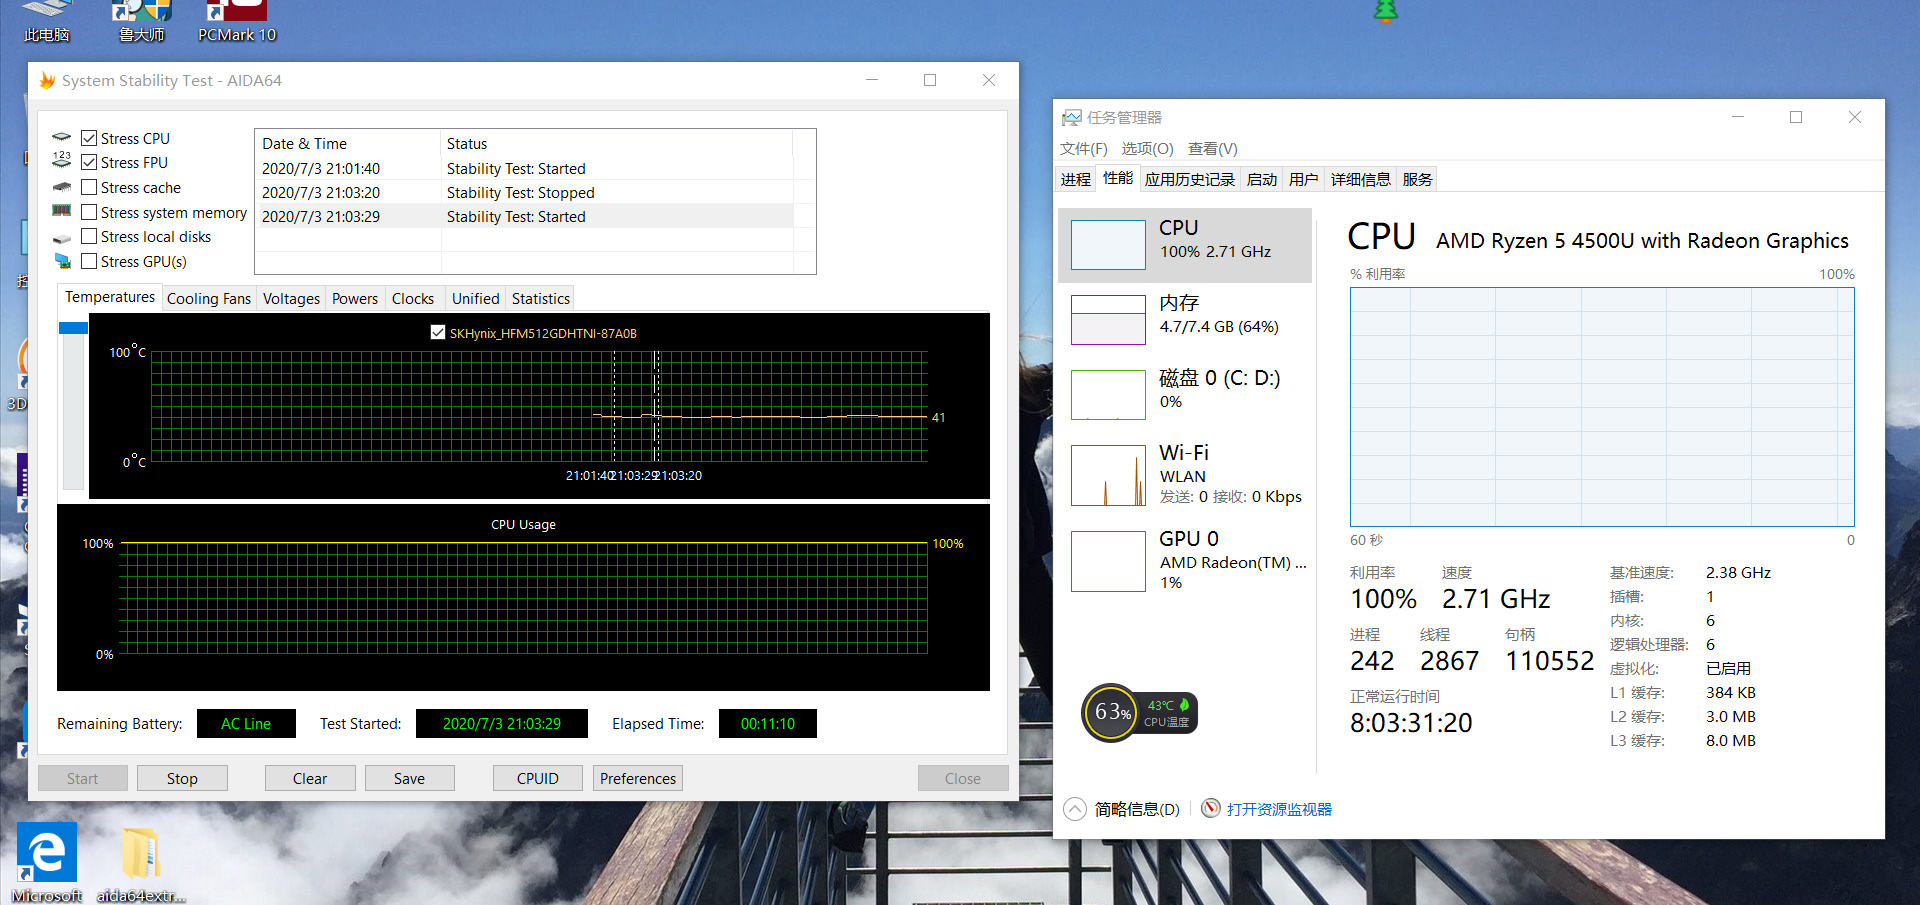Select the 21:01:40 Stability Test: Started log row

527,168
